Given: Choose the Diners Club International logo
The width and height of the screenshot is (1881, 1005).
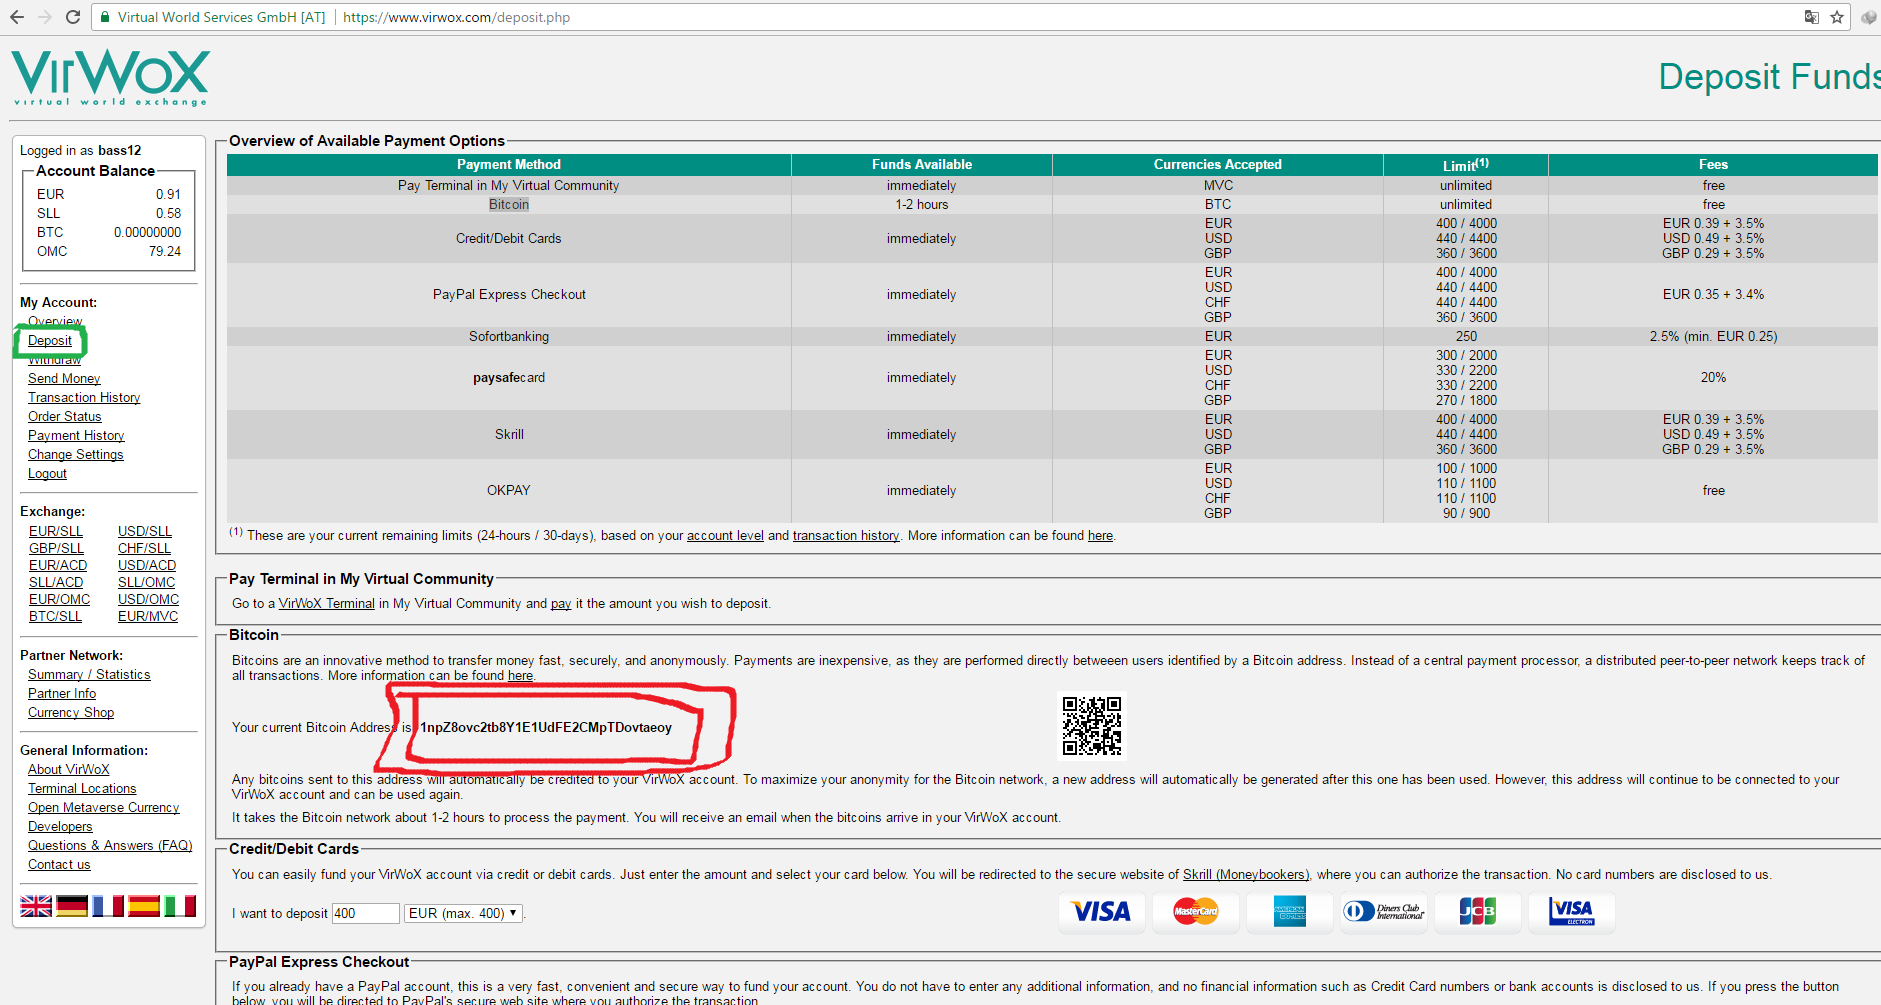Looking at the screenshot, I should click(x=1384, y=911).
